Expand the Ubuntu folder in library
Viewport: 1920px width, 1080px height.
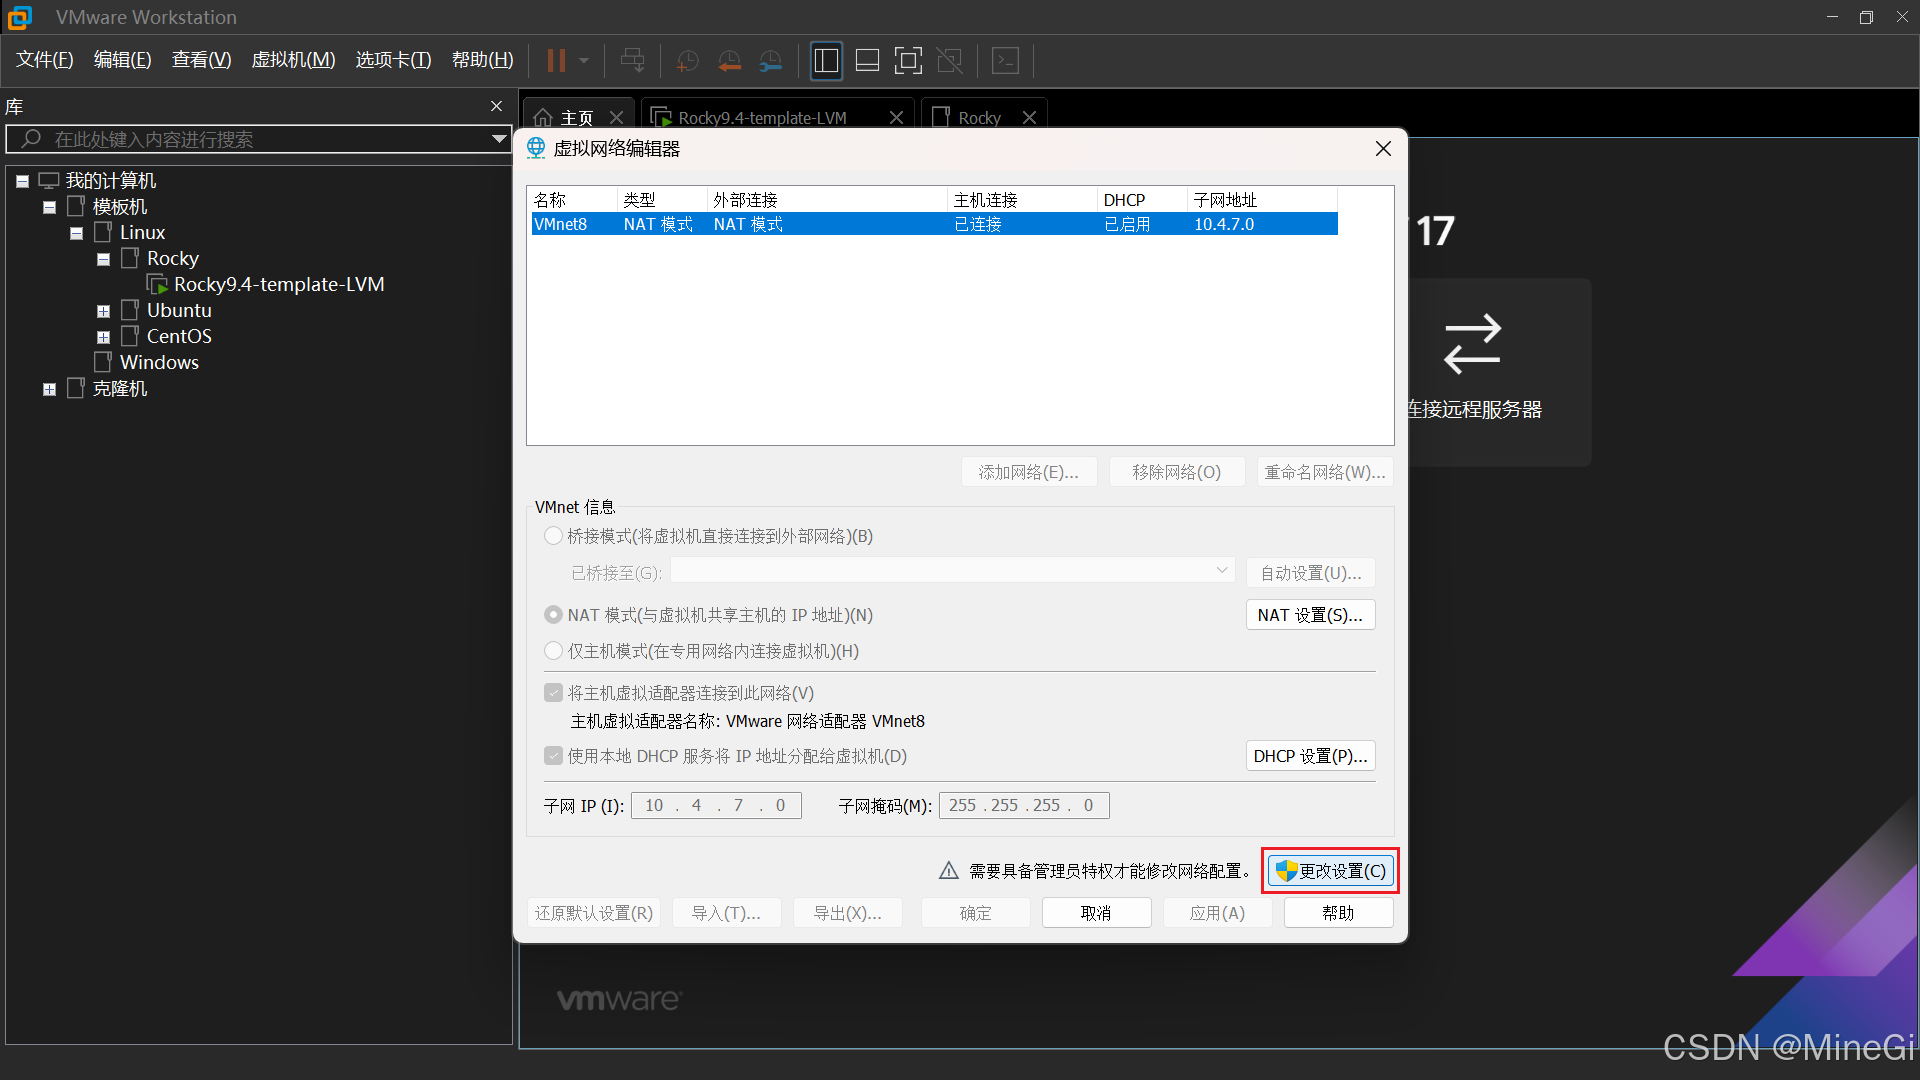[103, 311]
